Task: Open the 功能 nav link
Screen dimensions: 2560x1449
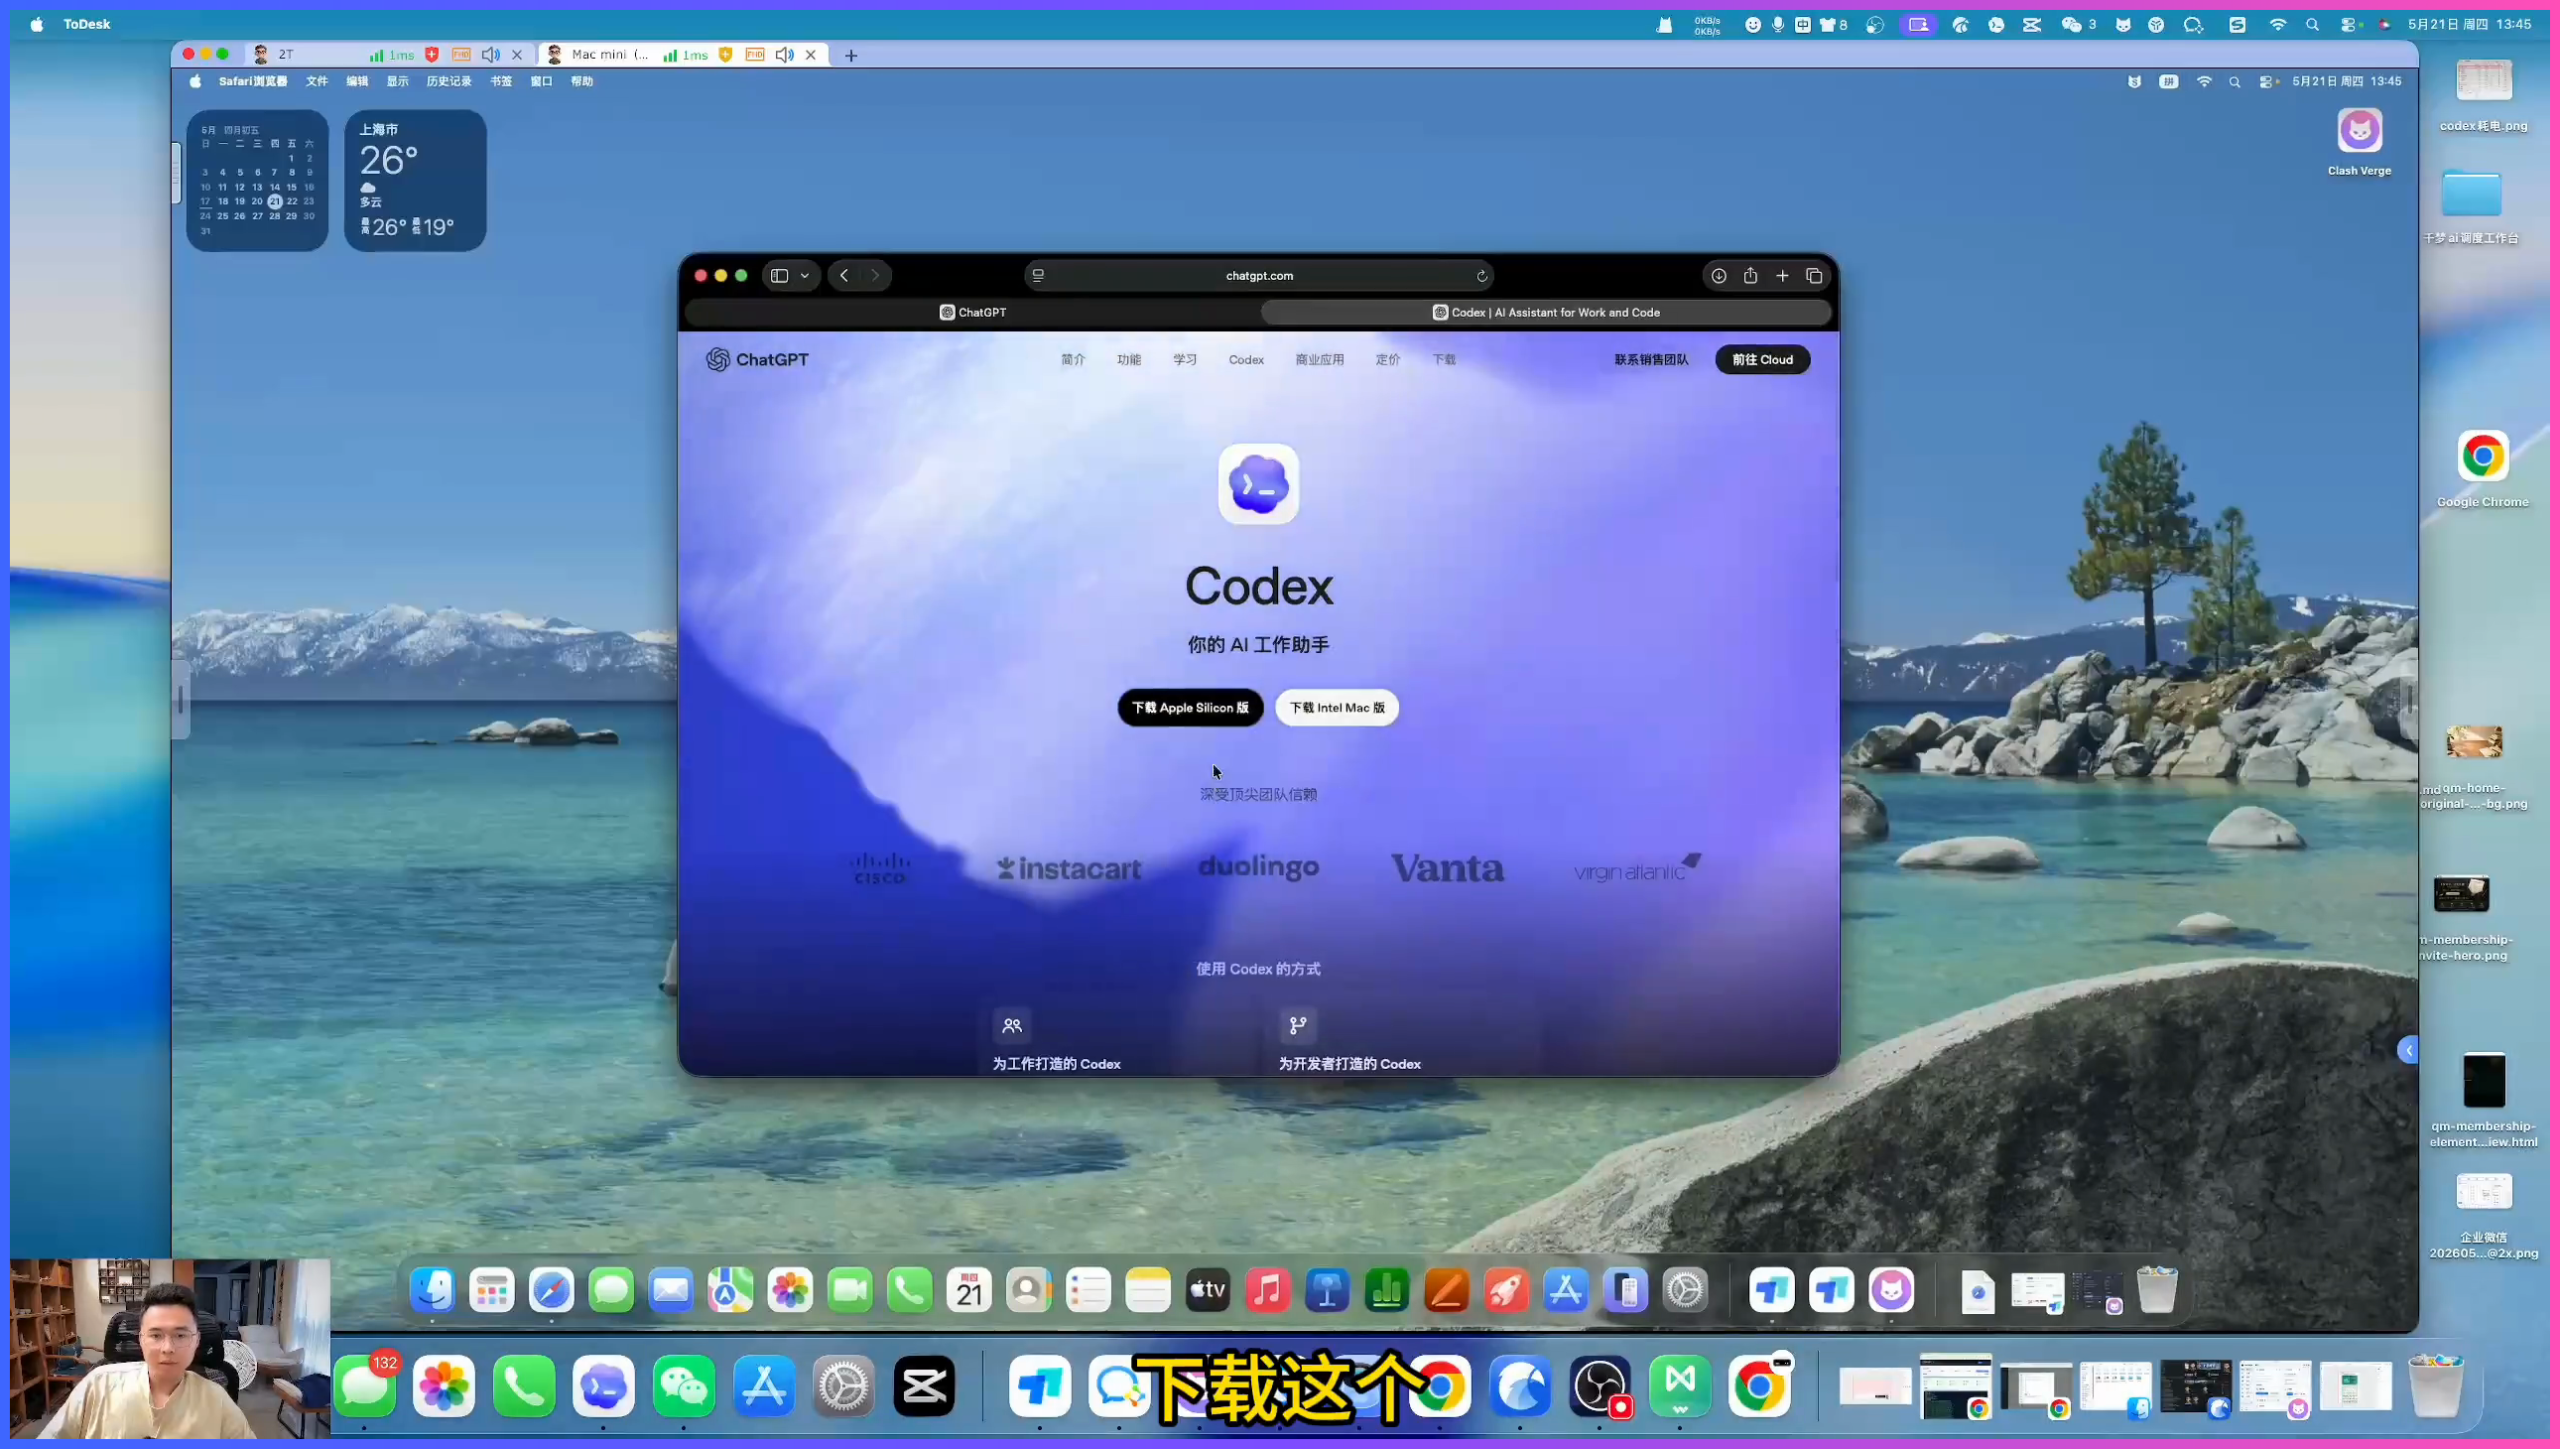Action: [1129, 360]
